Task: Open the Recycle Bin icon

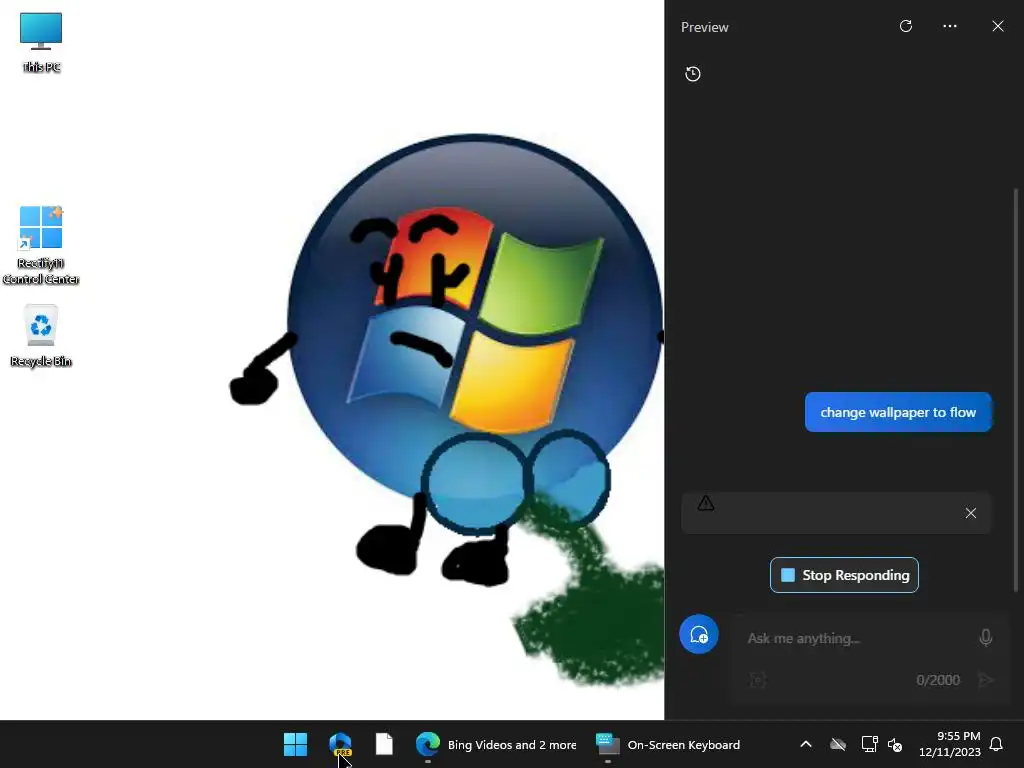Action: tap(41, 336)
